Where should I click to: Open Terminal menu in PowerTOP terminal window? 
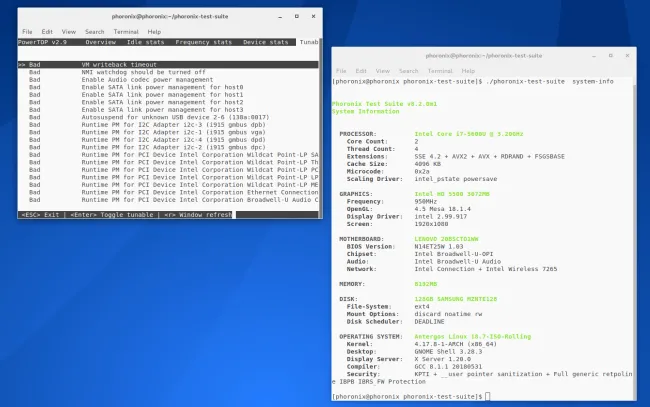tap(126, 31)
